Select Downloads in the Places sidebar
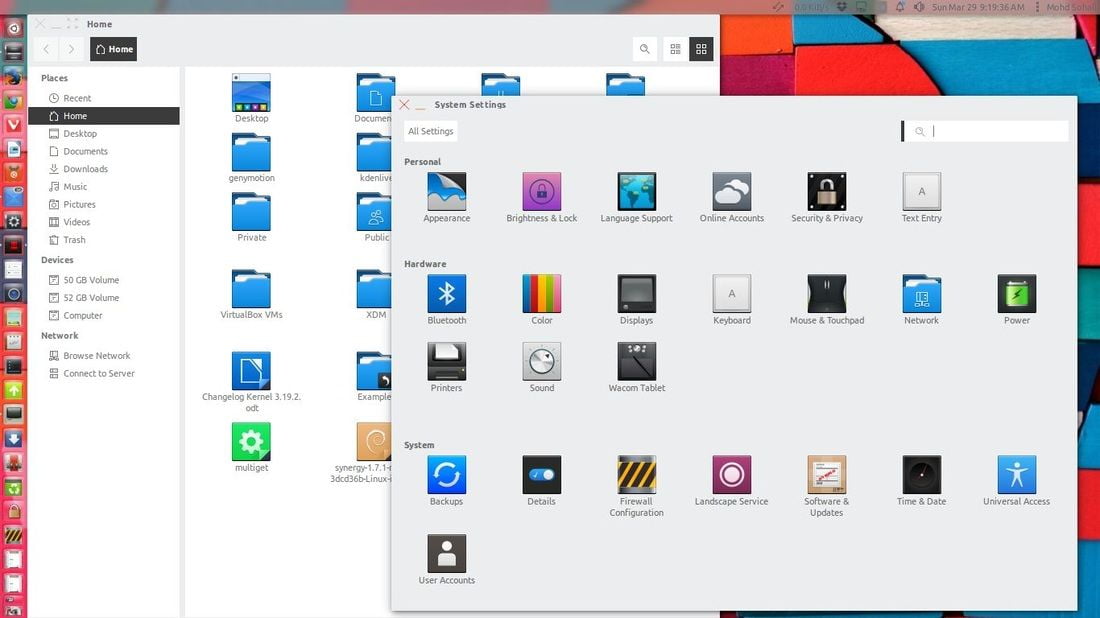The width and height of the screenshot is (1100, 618). 86,169
